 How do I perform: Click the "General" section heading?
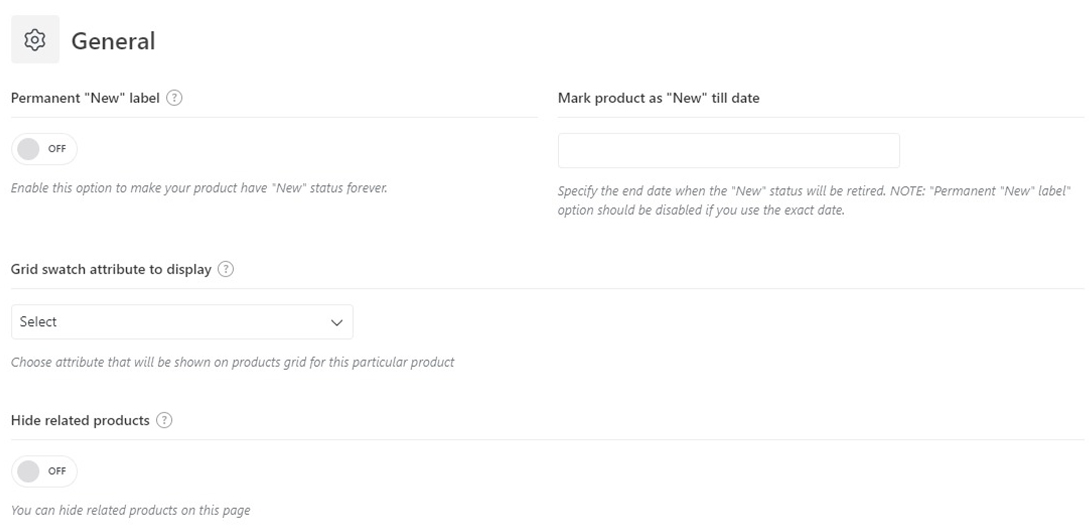point(113,41)
